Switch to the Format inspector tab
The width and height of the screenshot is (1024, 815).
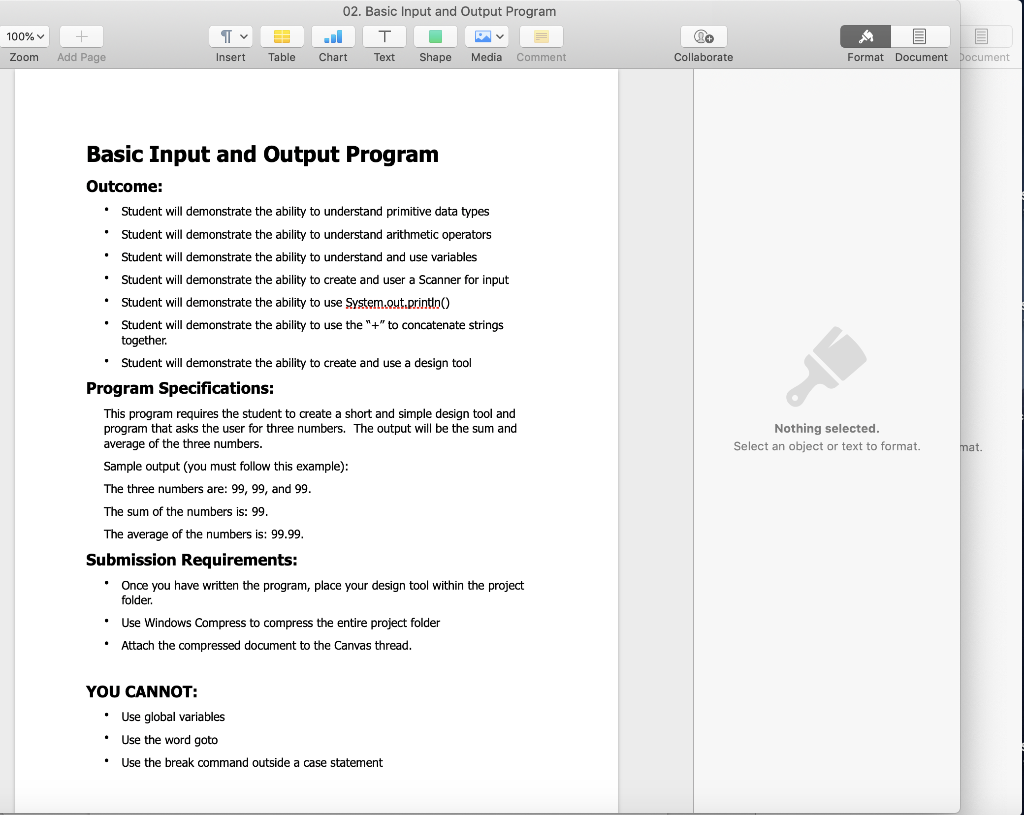point(865,37)
